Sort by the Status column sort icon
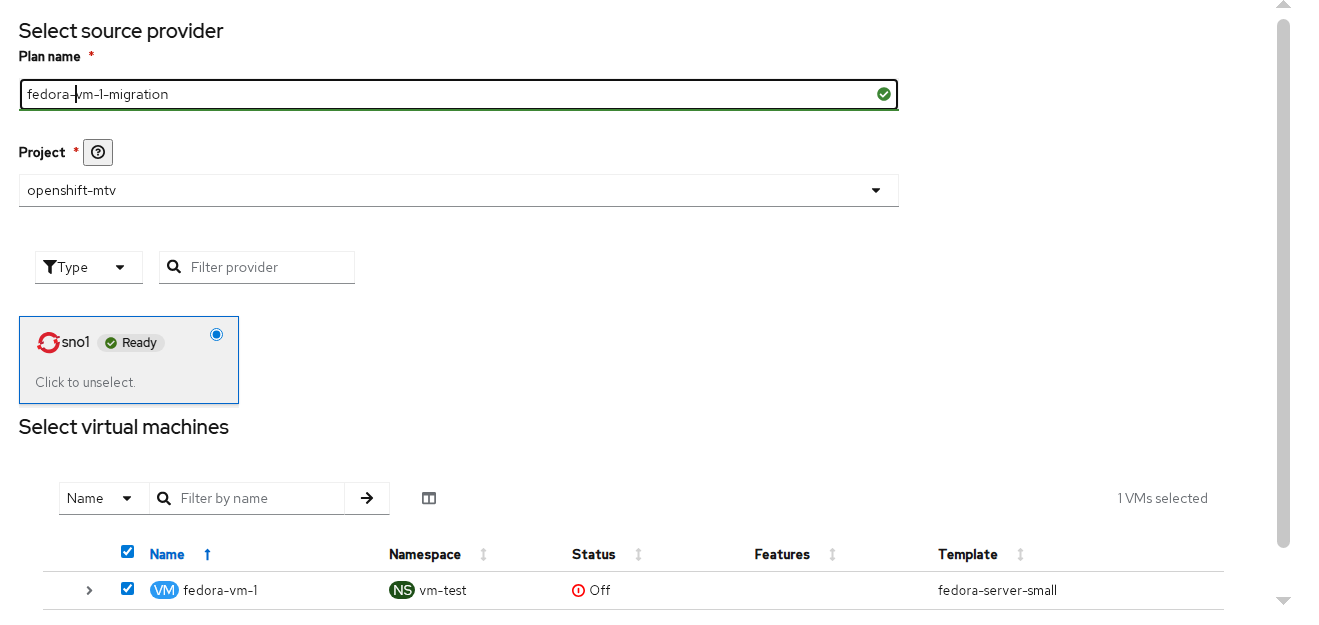The height and width of the screenshot is (625, 1319). [639, 554]
